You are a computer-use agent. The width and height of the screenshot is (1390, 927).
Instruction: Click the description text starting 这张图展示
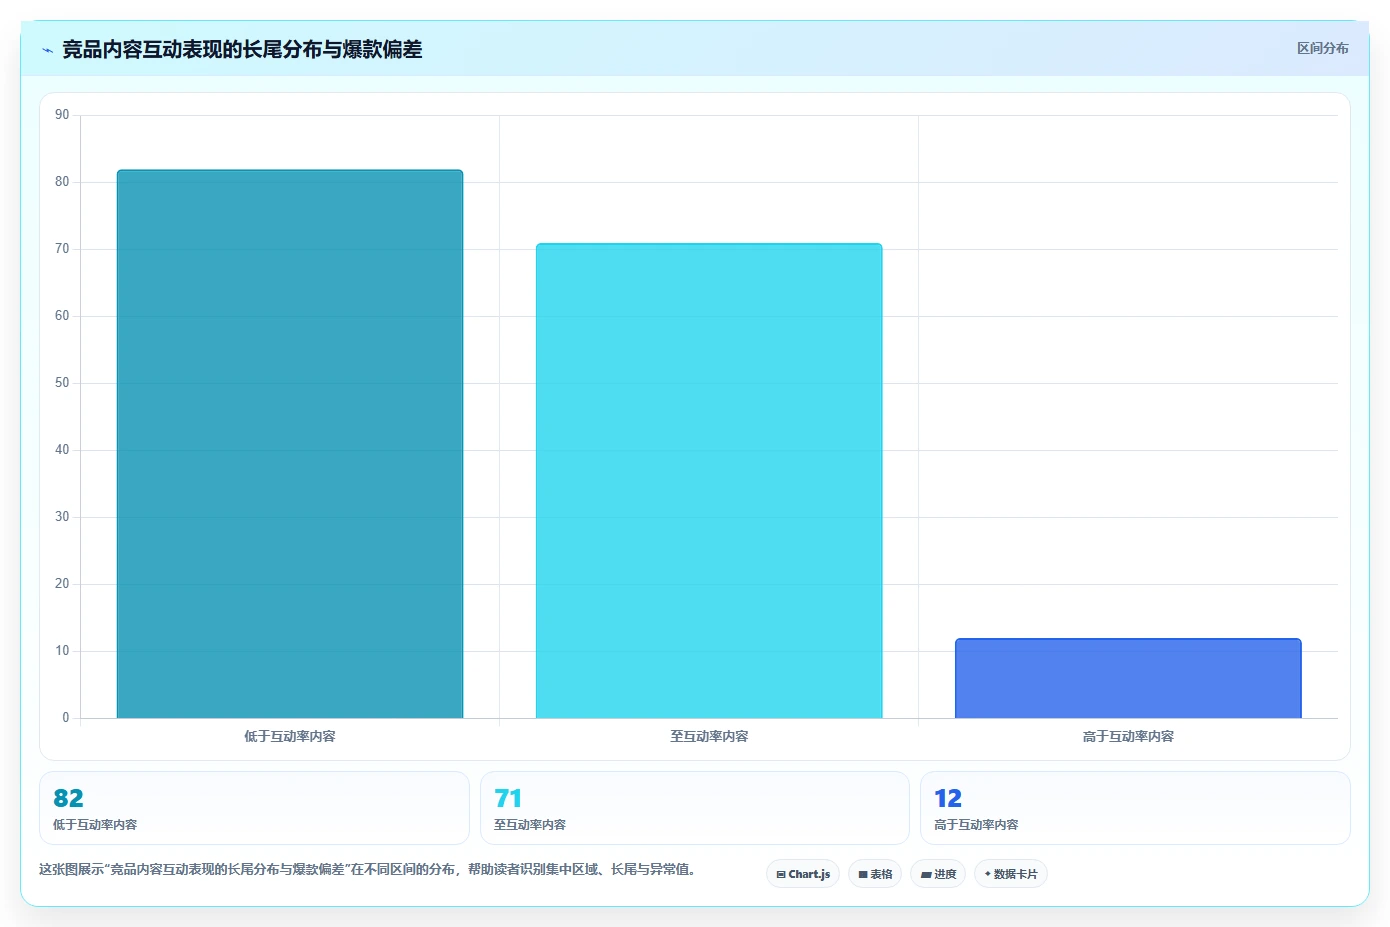coord(367,869)
